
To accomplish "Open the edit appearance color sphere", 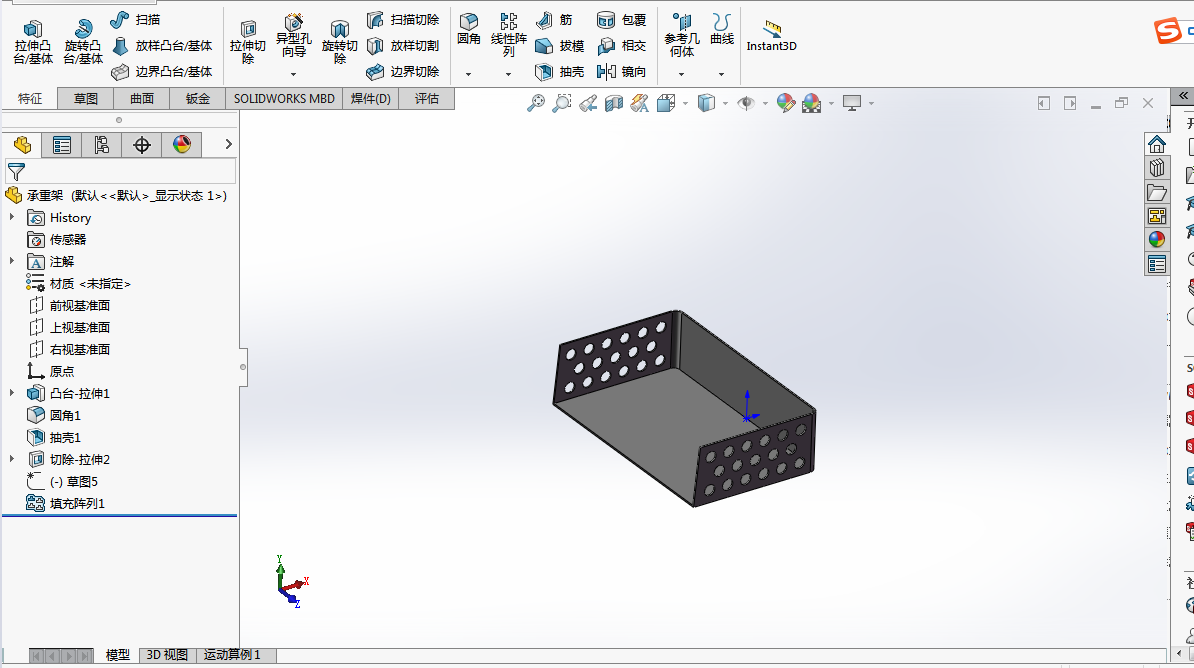I will coord(786,103).
